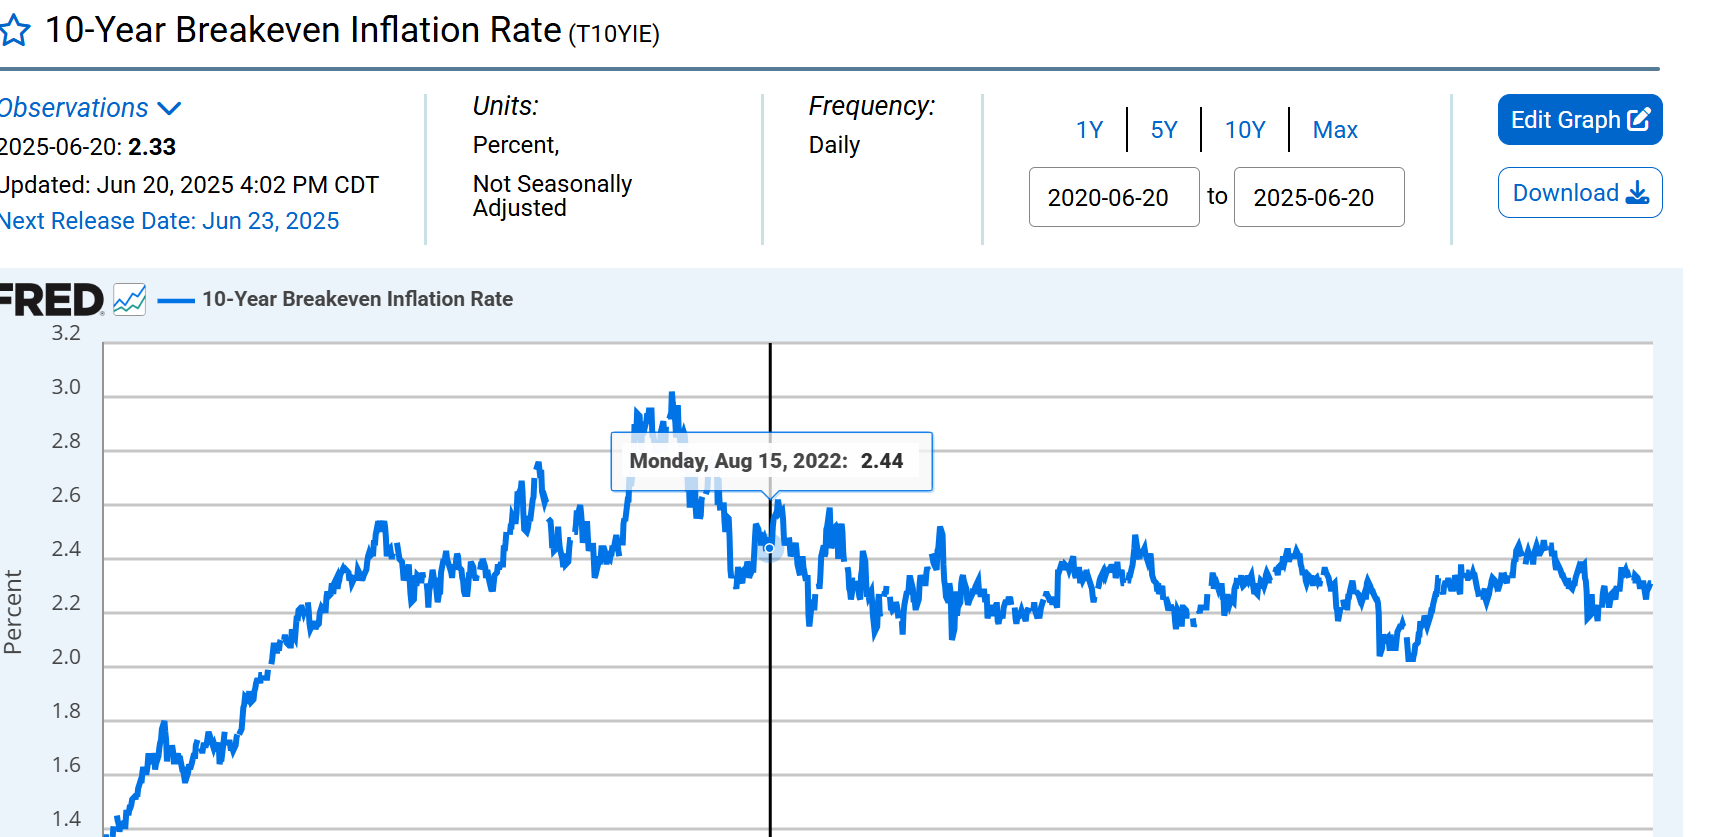
Task: Select the 1Y date range
Action: tap(1089, 130)
